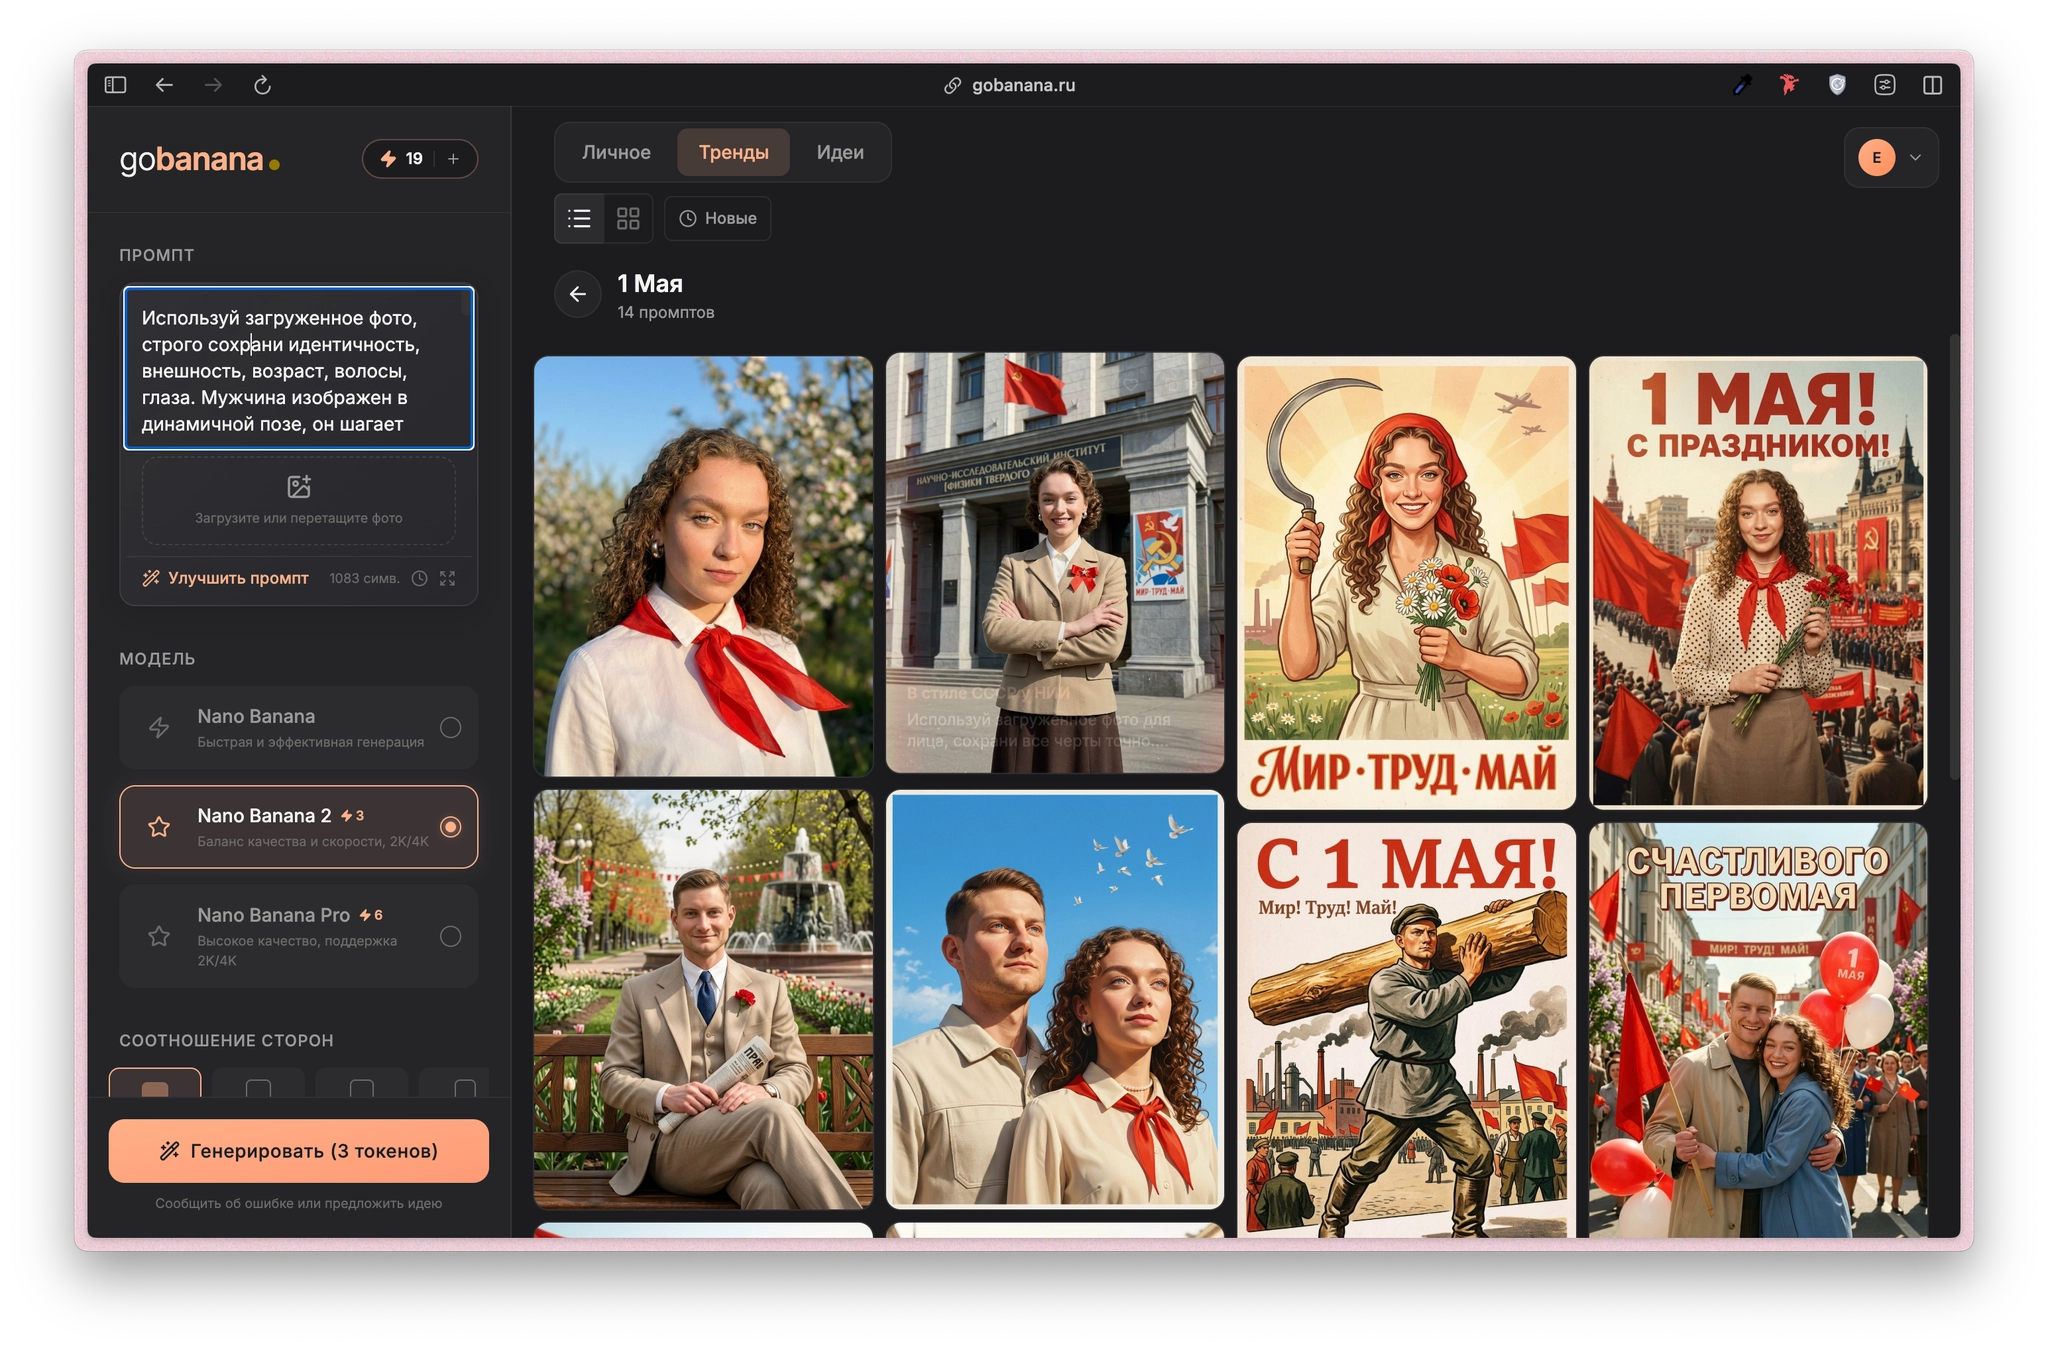Select the Nano Banana Pro radio
Screen dimensions: 2048x1349
click(451, 936)
